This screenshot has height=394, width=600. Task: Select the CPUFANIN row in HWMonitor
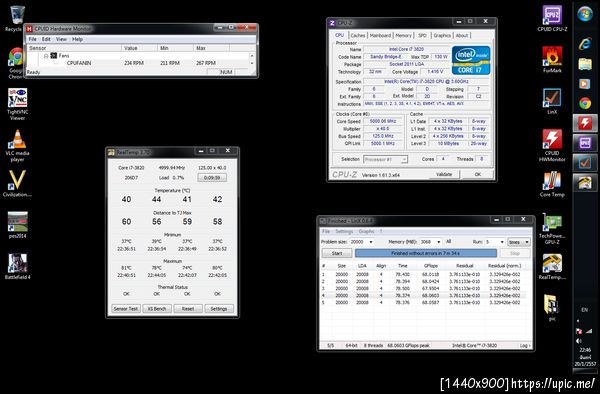click(138, 63)
